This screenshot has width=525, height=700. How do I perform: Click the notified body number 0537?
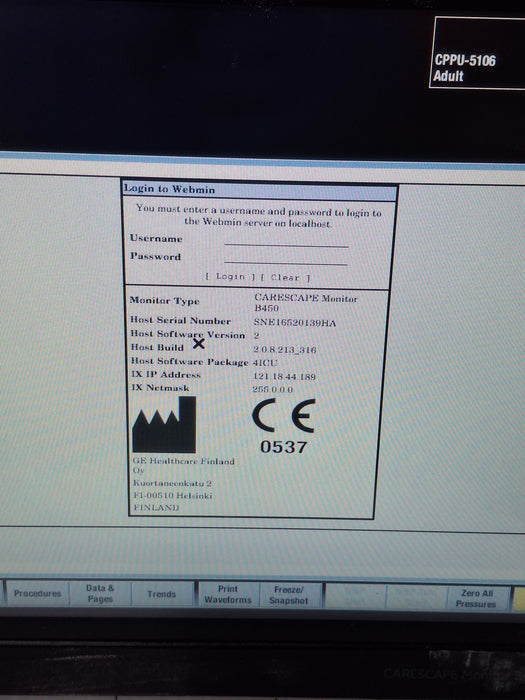point(284,447)
